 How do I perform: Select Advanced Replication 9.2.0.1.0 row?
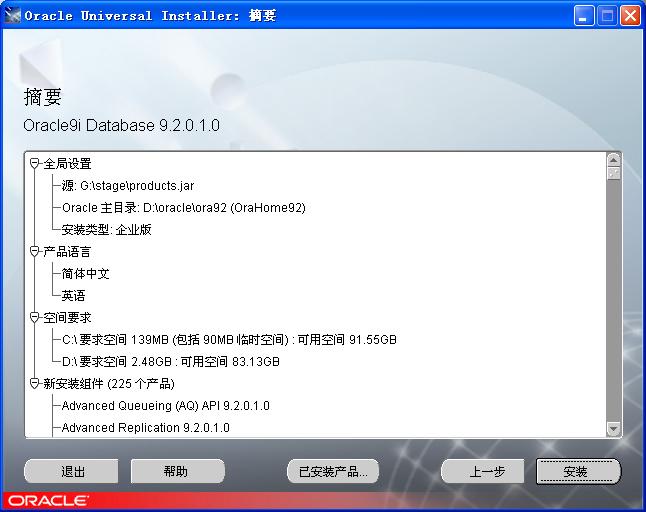click(145, 428)
